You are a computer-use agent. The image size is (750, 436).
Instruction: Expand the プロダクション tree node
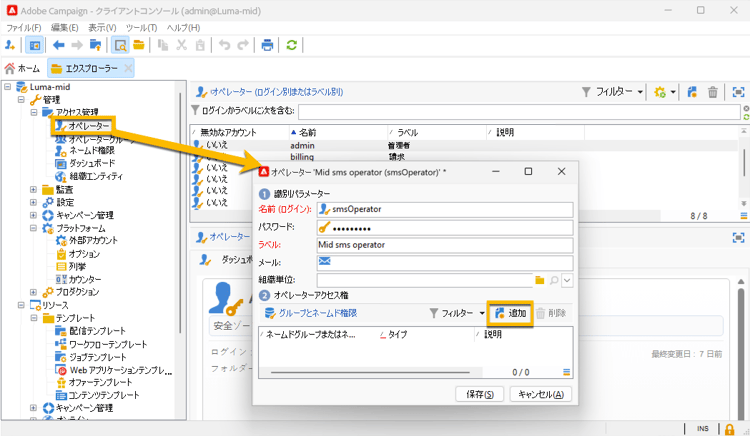[33, 292]
